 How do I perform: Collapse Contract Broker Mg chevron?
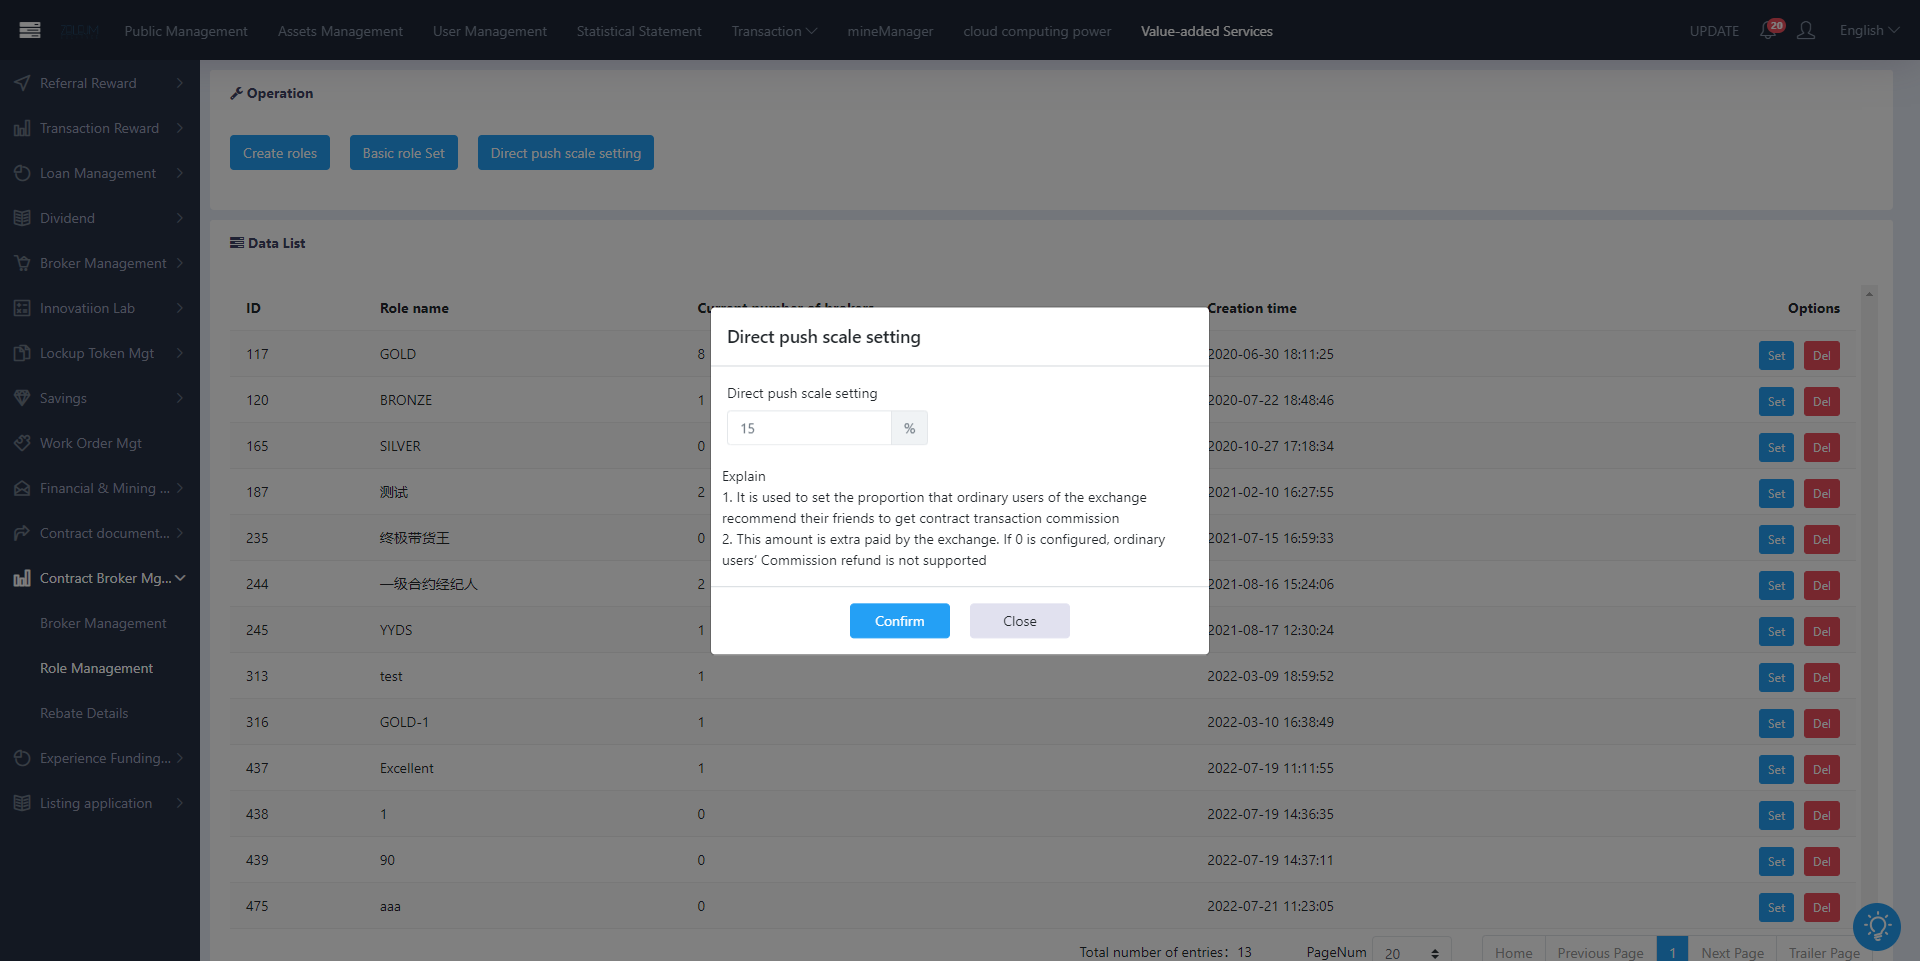point(180,578)
